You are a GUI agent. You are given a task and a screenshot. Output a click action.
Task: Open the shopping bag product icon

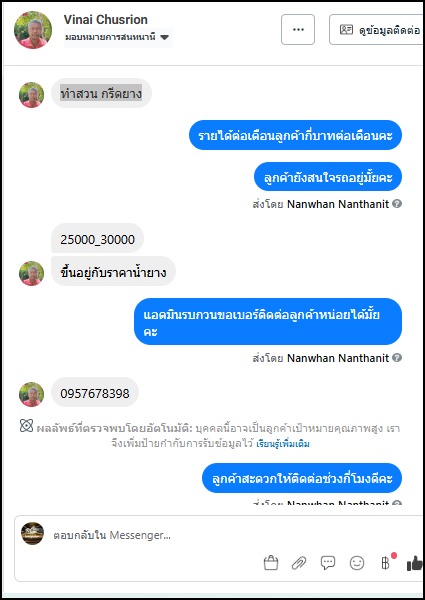click(x=271, y=563)
